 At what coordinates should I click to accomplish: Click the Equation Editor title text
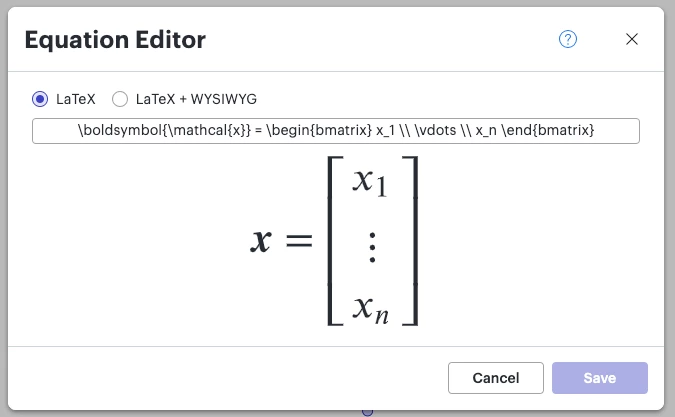click(115, 40)
